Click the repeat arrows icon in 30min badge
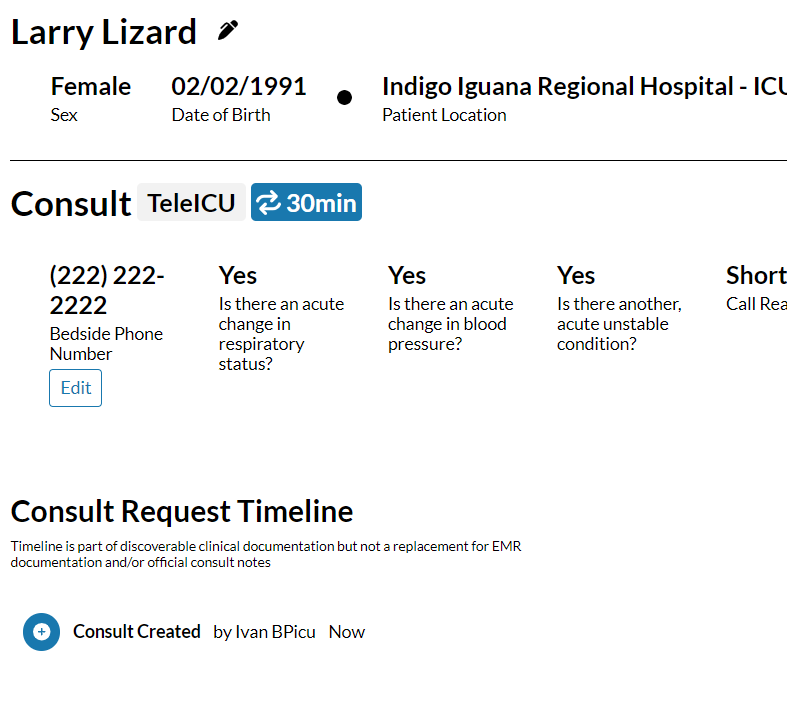Viewport: 787px width, 722px height. click(269, 203)
